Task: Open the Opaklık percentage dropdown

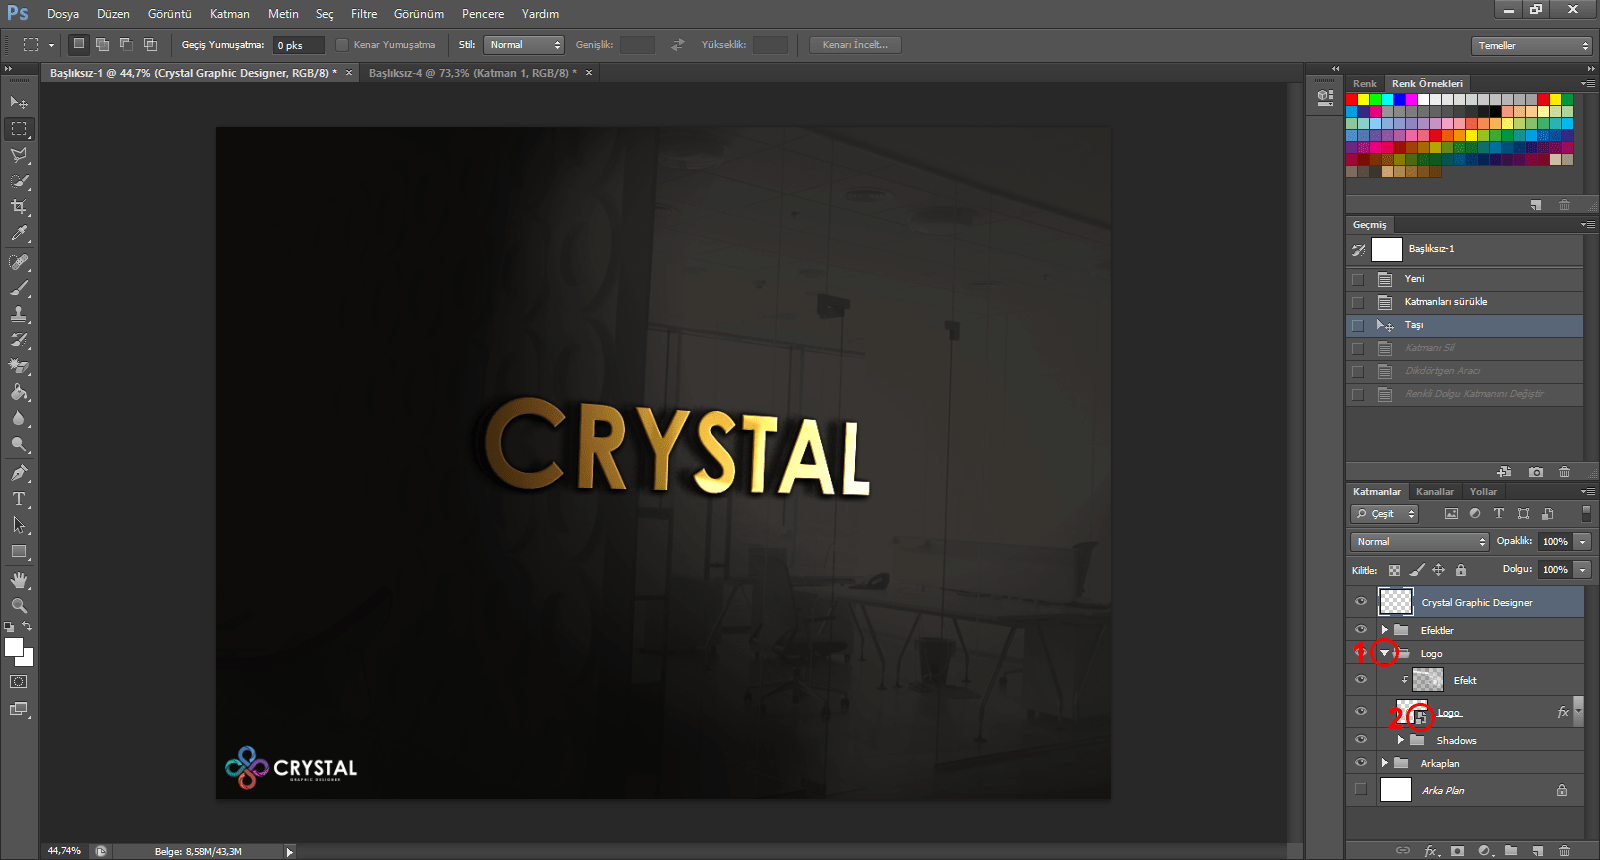Action: (1582, 541)
